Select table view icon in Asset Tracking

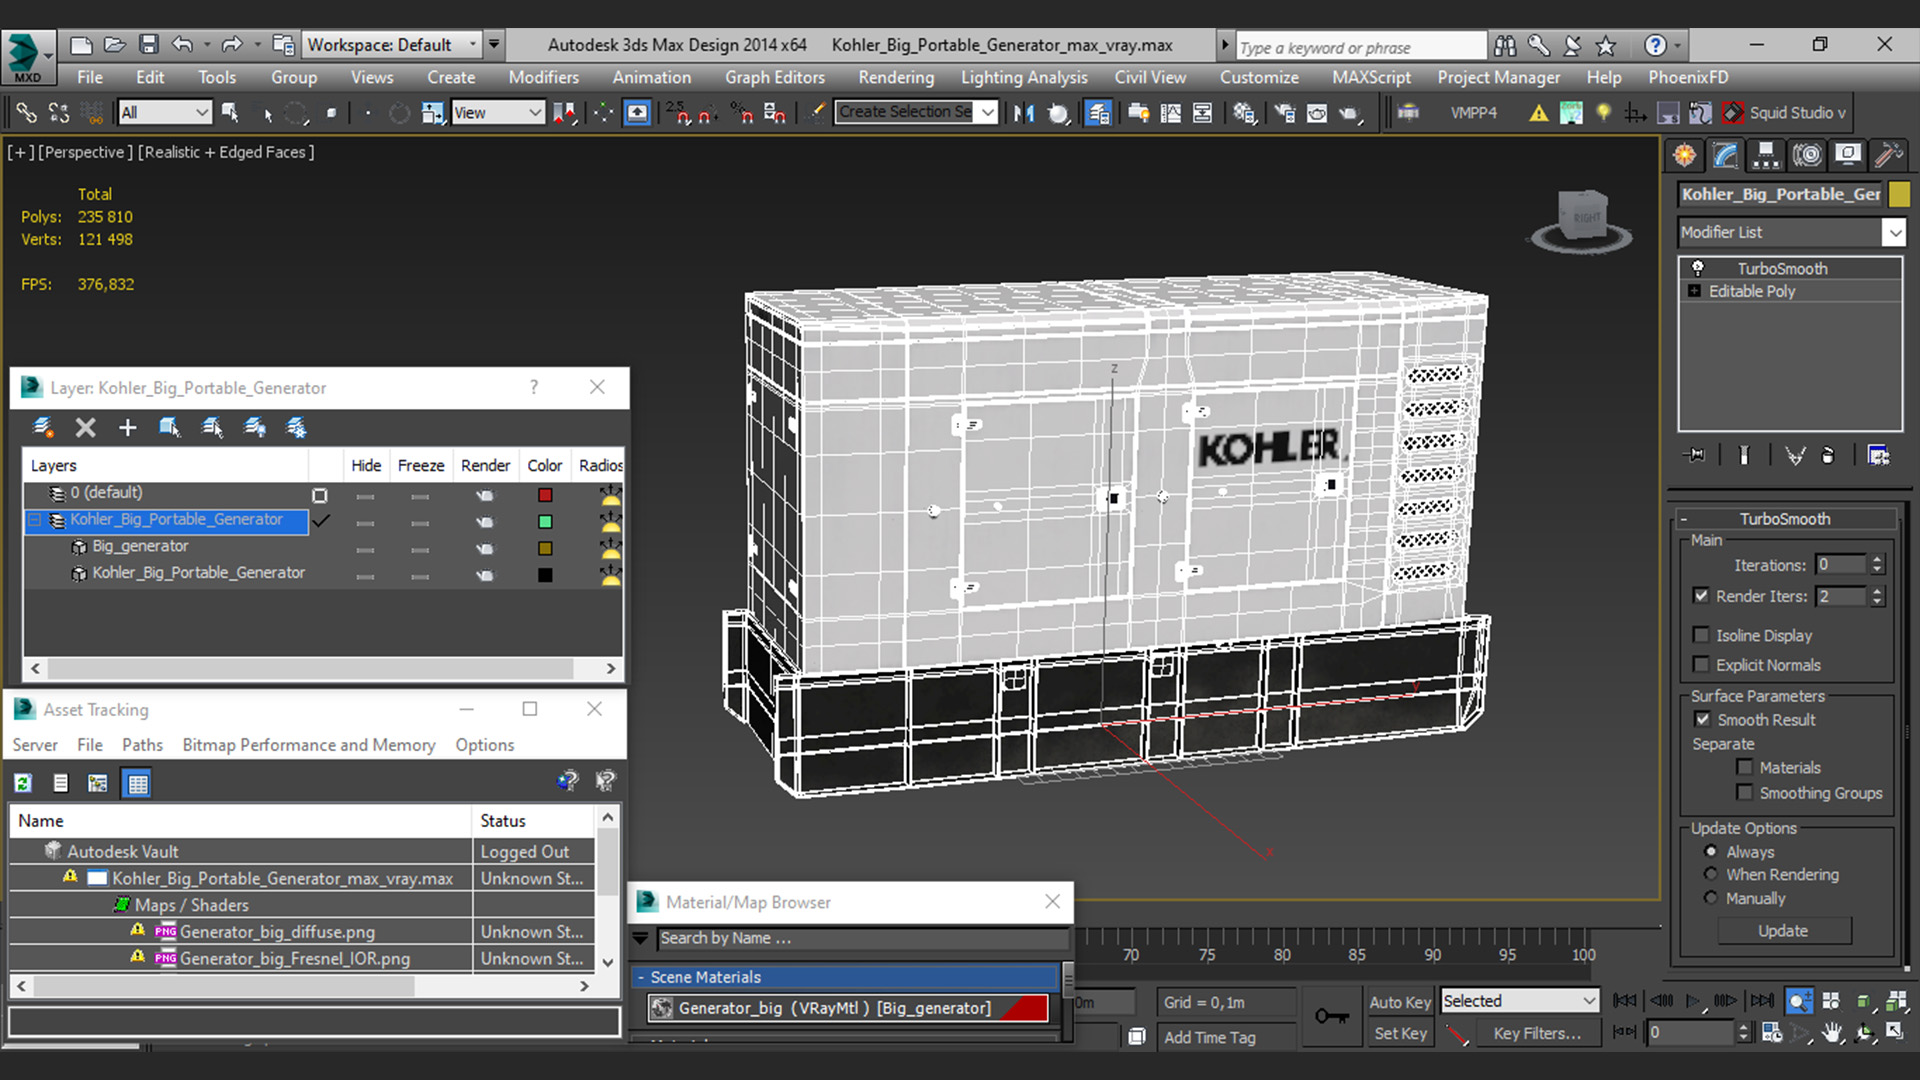137,783
